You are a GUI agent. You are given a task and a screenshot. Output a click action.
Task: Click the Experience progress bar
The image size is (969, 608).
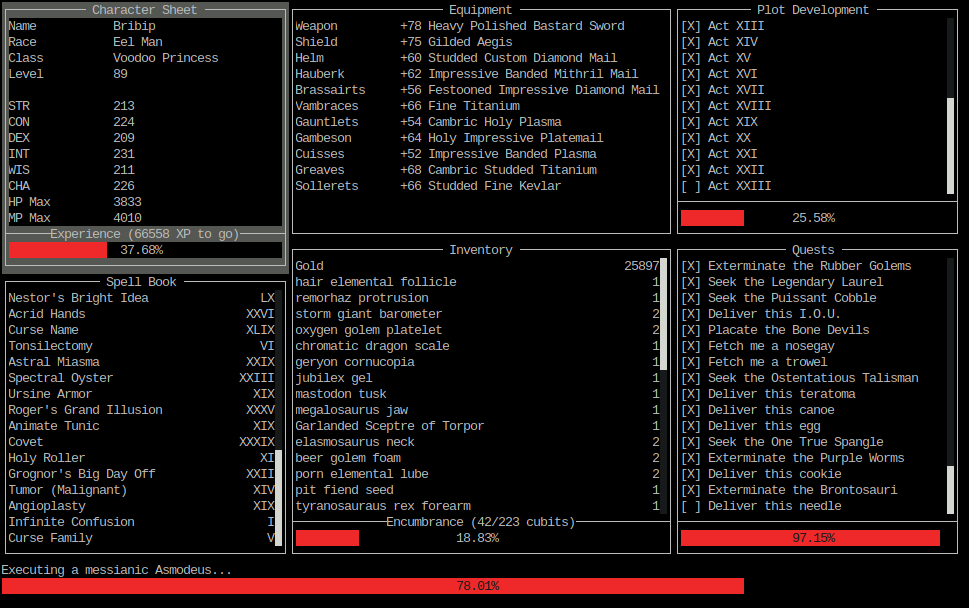144,250
